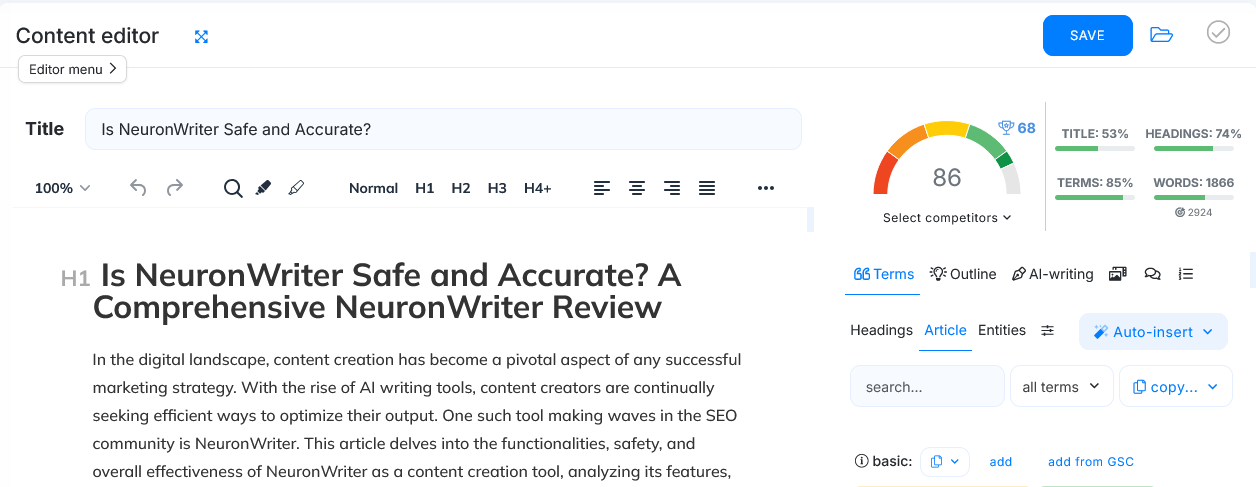Switch to the Entities sub-tab
This screenshot has height=487, width=1256.
click(x=1001, y=331)
